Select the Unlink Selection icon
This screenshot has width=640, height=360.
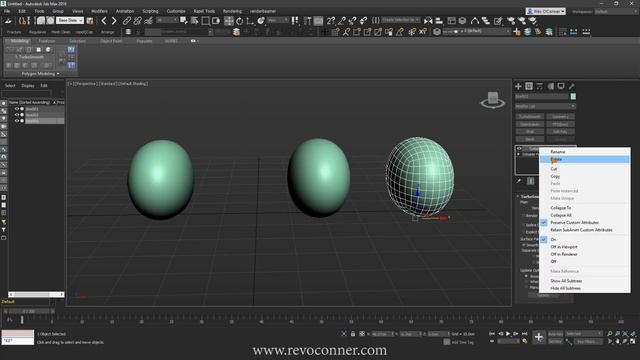pos(138,20)
